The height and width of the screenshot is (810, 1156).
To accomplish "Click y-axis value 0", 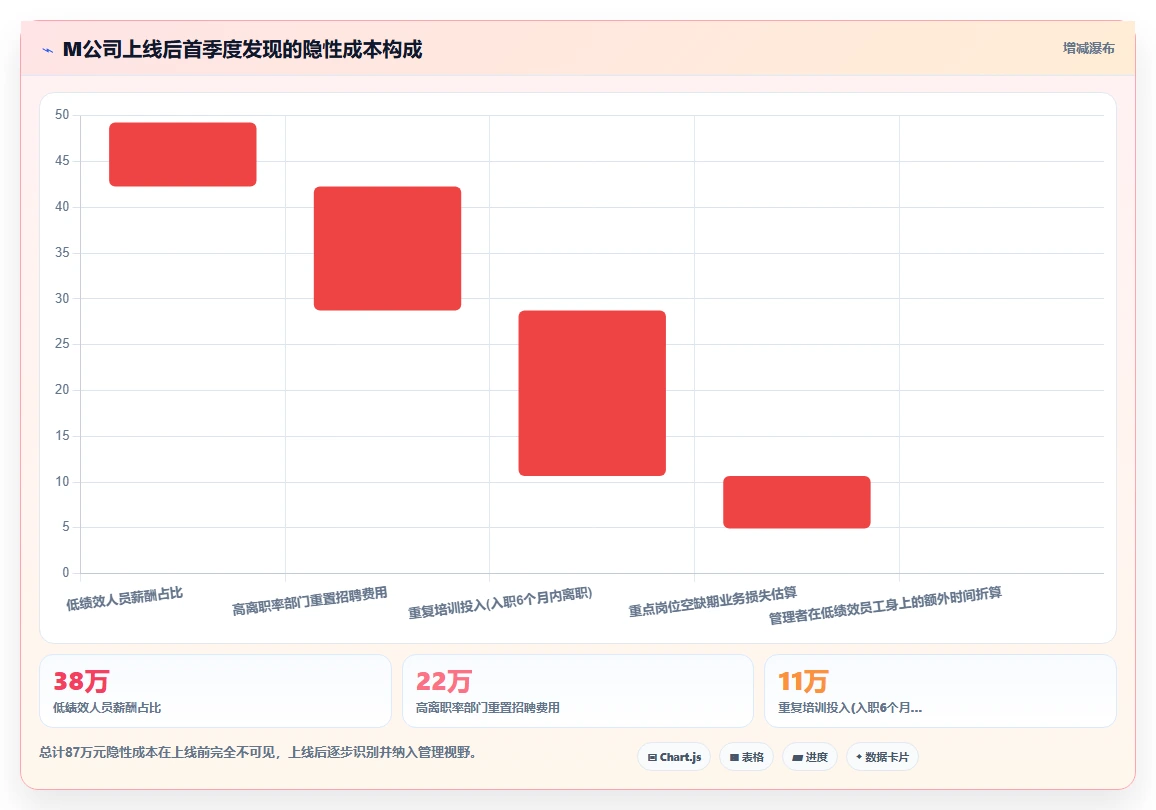I will pos(66,573).
